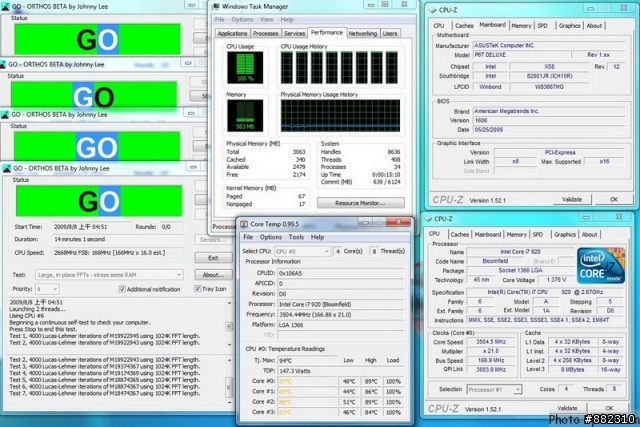Click the Tj. Max 94°C field
The width and height of the screenshot is (640, 427).
coord(307,360)
